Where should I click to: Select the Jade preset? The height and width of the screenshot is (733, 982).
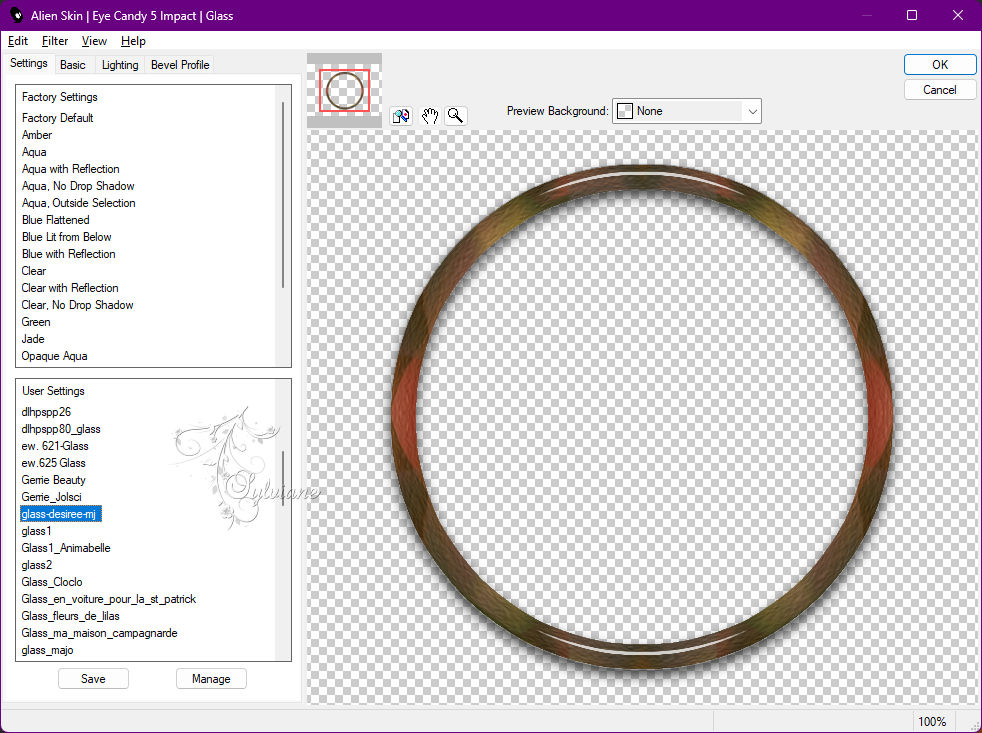[x=33, y=339]
